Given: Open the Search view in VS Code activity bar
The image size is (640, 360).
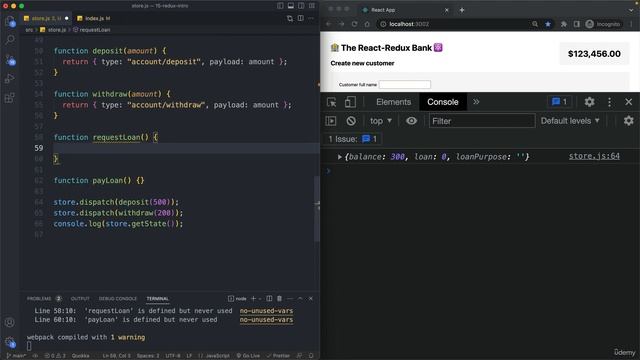Looking at the screenshot, I should point(10,40).
